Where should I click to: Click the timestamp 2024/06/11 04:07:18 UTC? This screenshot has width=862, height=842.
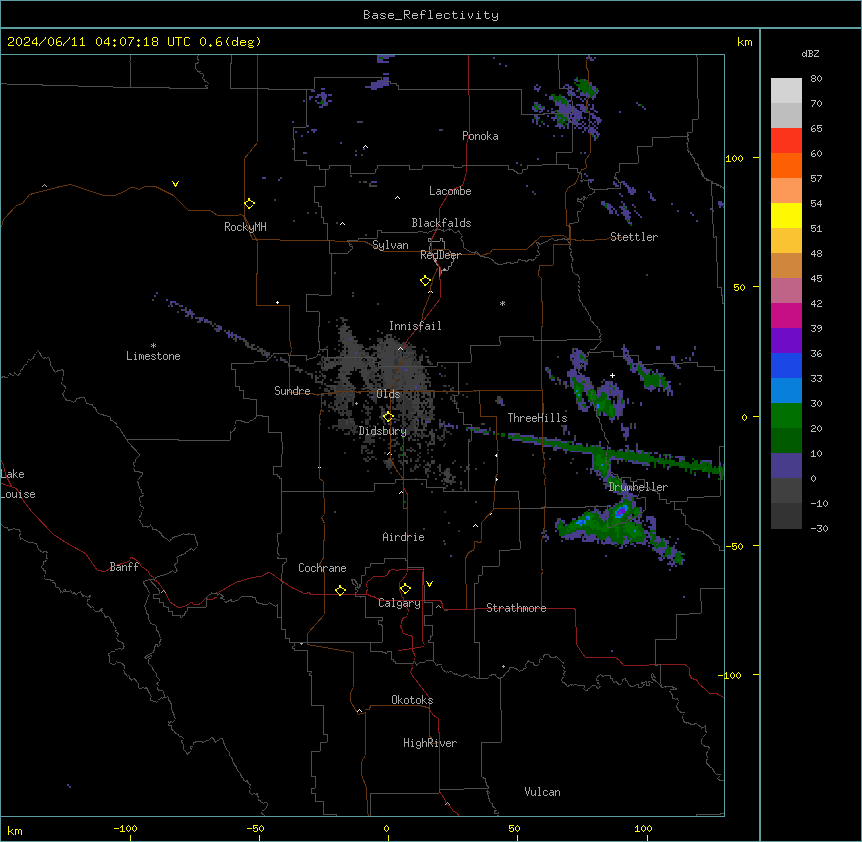99,42
